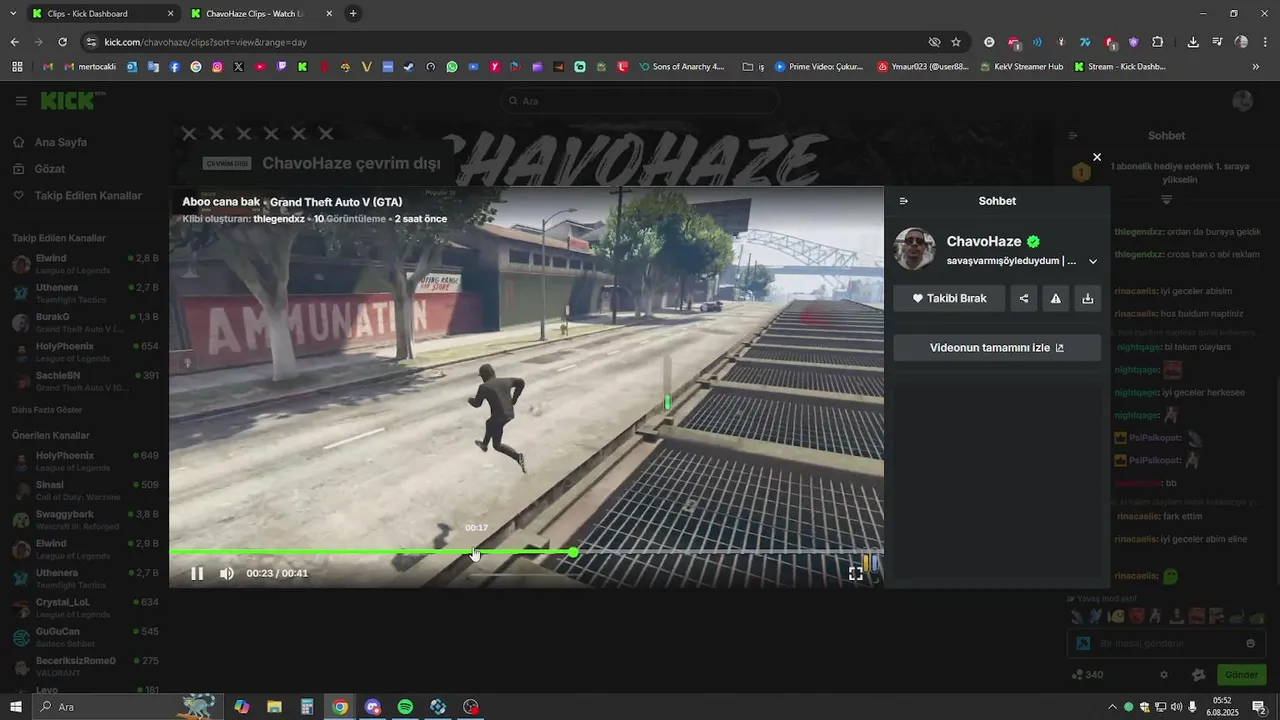Switch to ChavoHaze Clips browser tab
Viewport: 1280px width, 720px height.
click(260, 14)
